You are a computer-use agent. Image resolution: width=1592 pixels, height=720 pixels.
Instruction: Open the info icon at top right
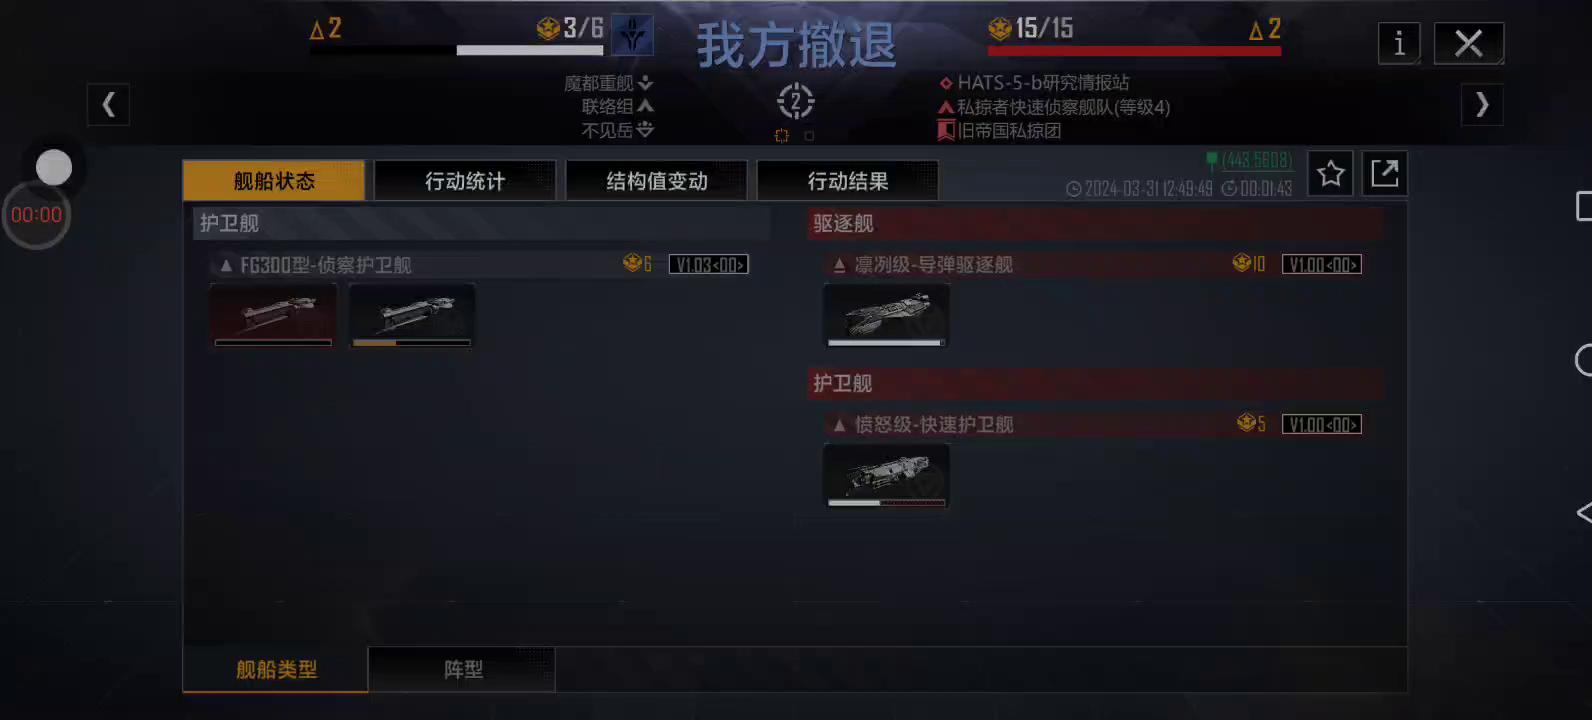(1399, 43)
